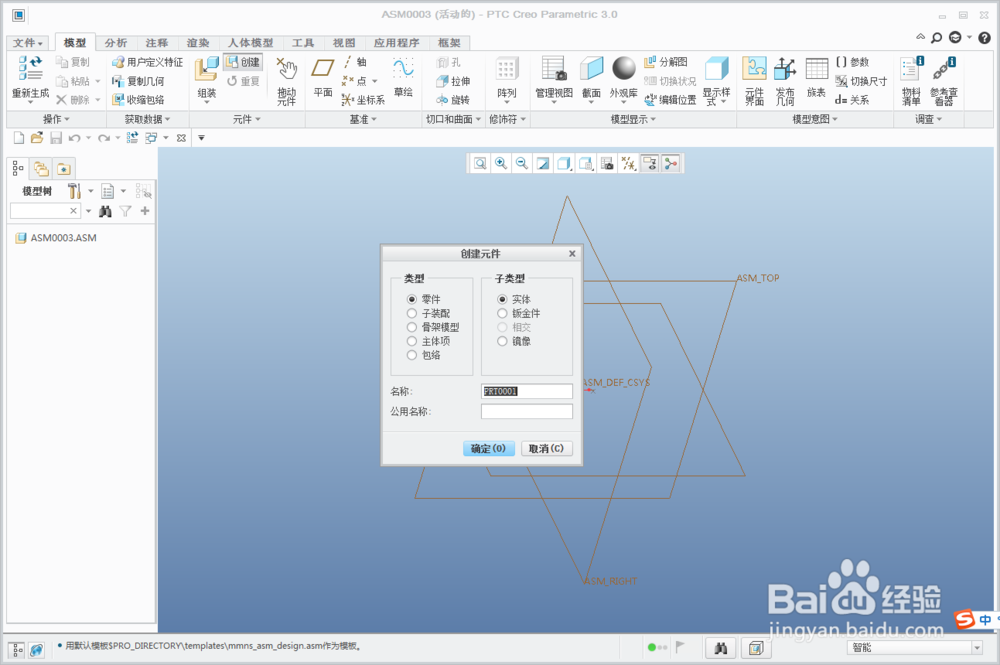Select the Sheetmetal (钣金件) radio button

[x=502, y=313]
